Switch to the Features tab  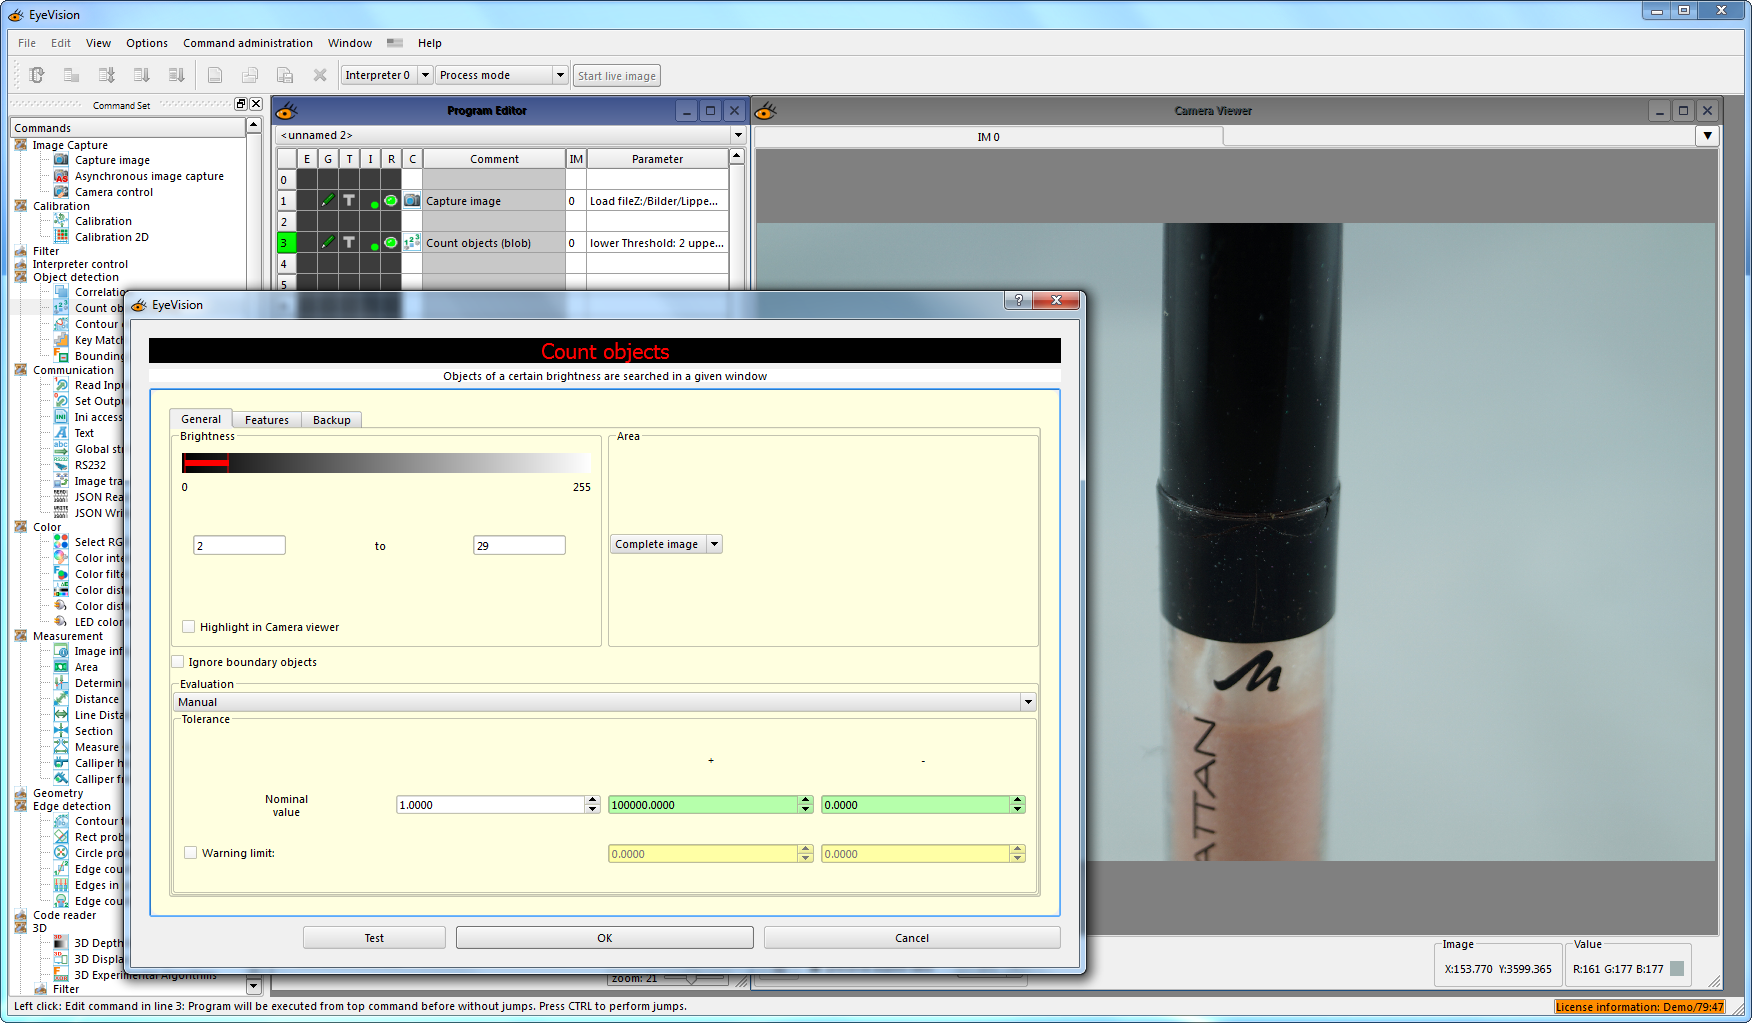pyautogui.click(x=267, y=420)
